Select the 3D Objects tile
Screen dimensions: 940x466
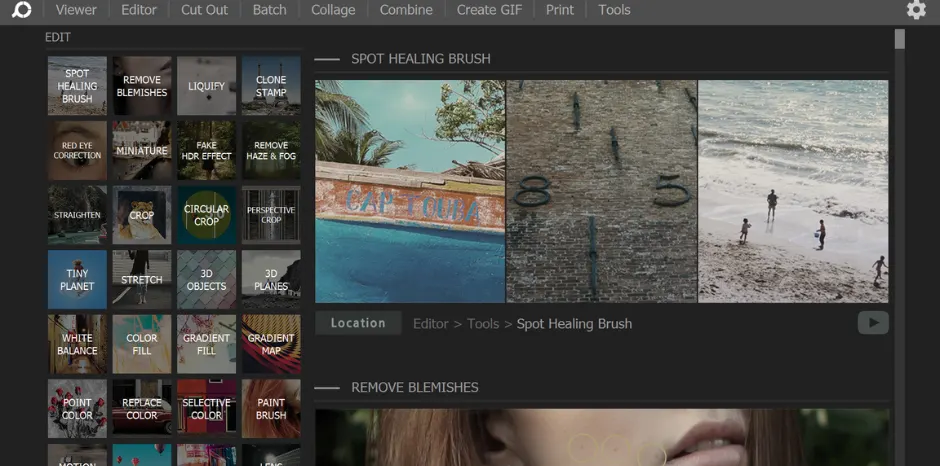coord(206,279)
